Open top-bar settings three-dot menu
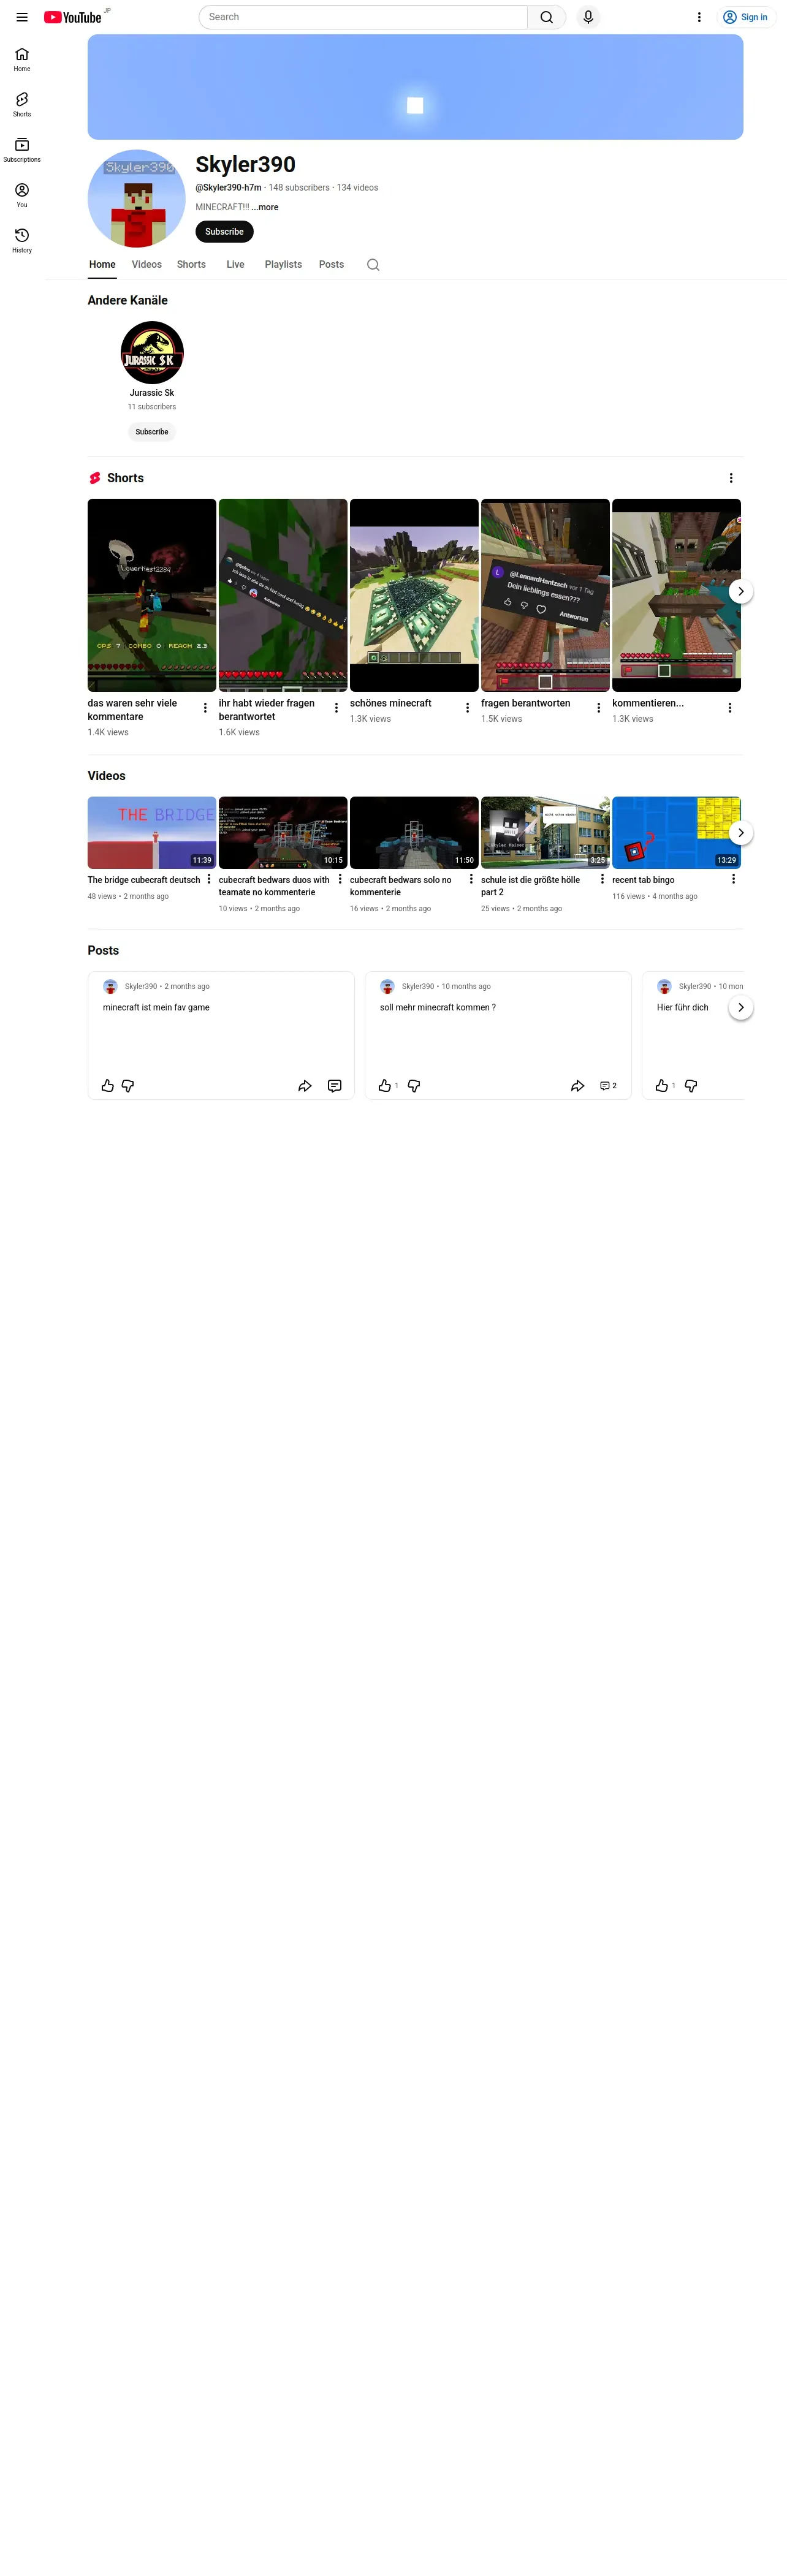The width and height of the screenshot is (787, 2576). tap(699, 17)
